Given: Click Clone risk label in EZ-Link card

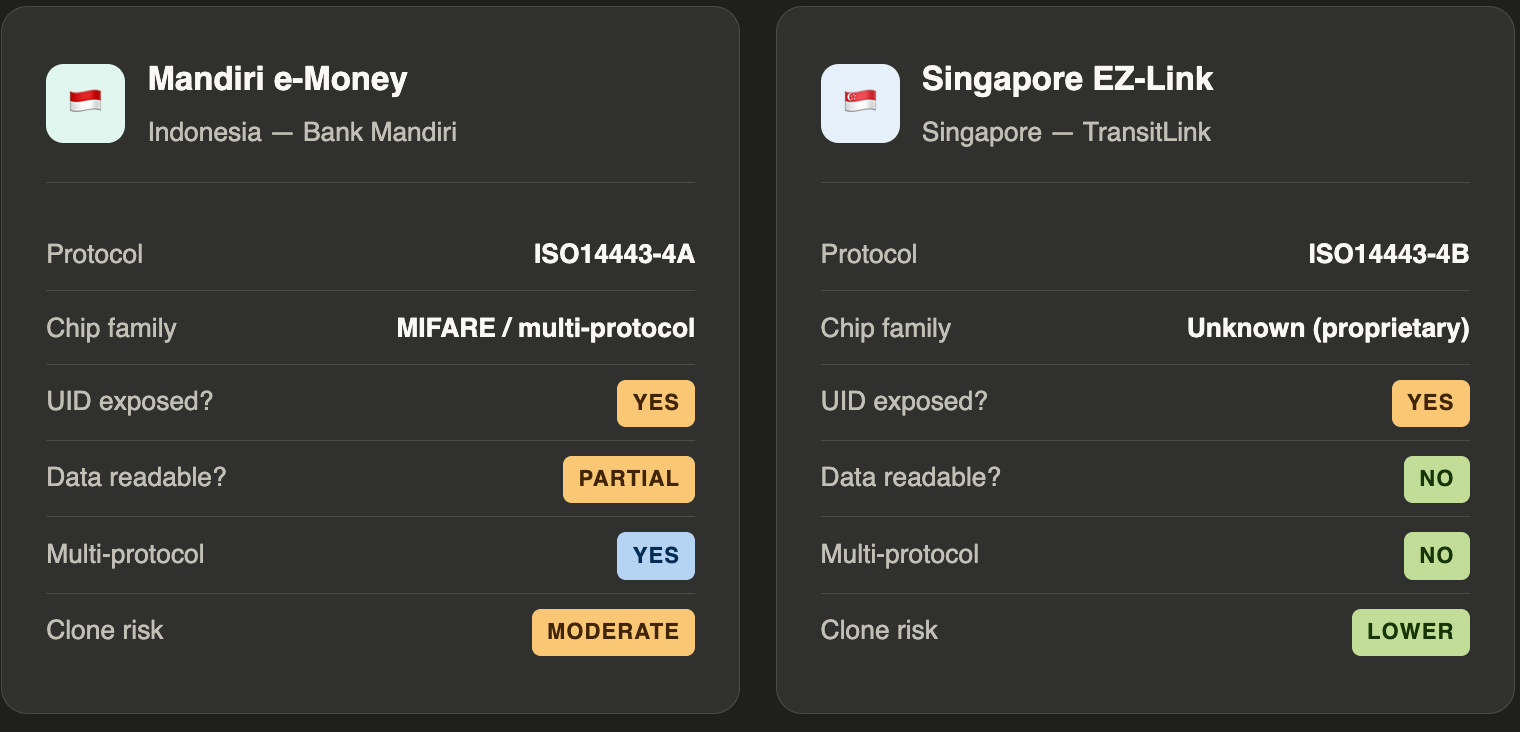Looking at the screenshot, I should click(879, 630).
